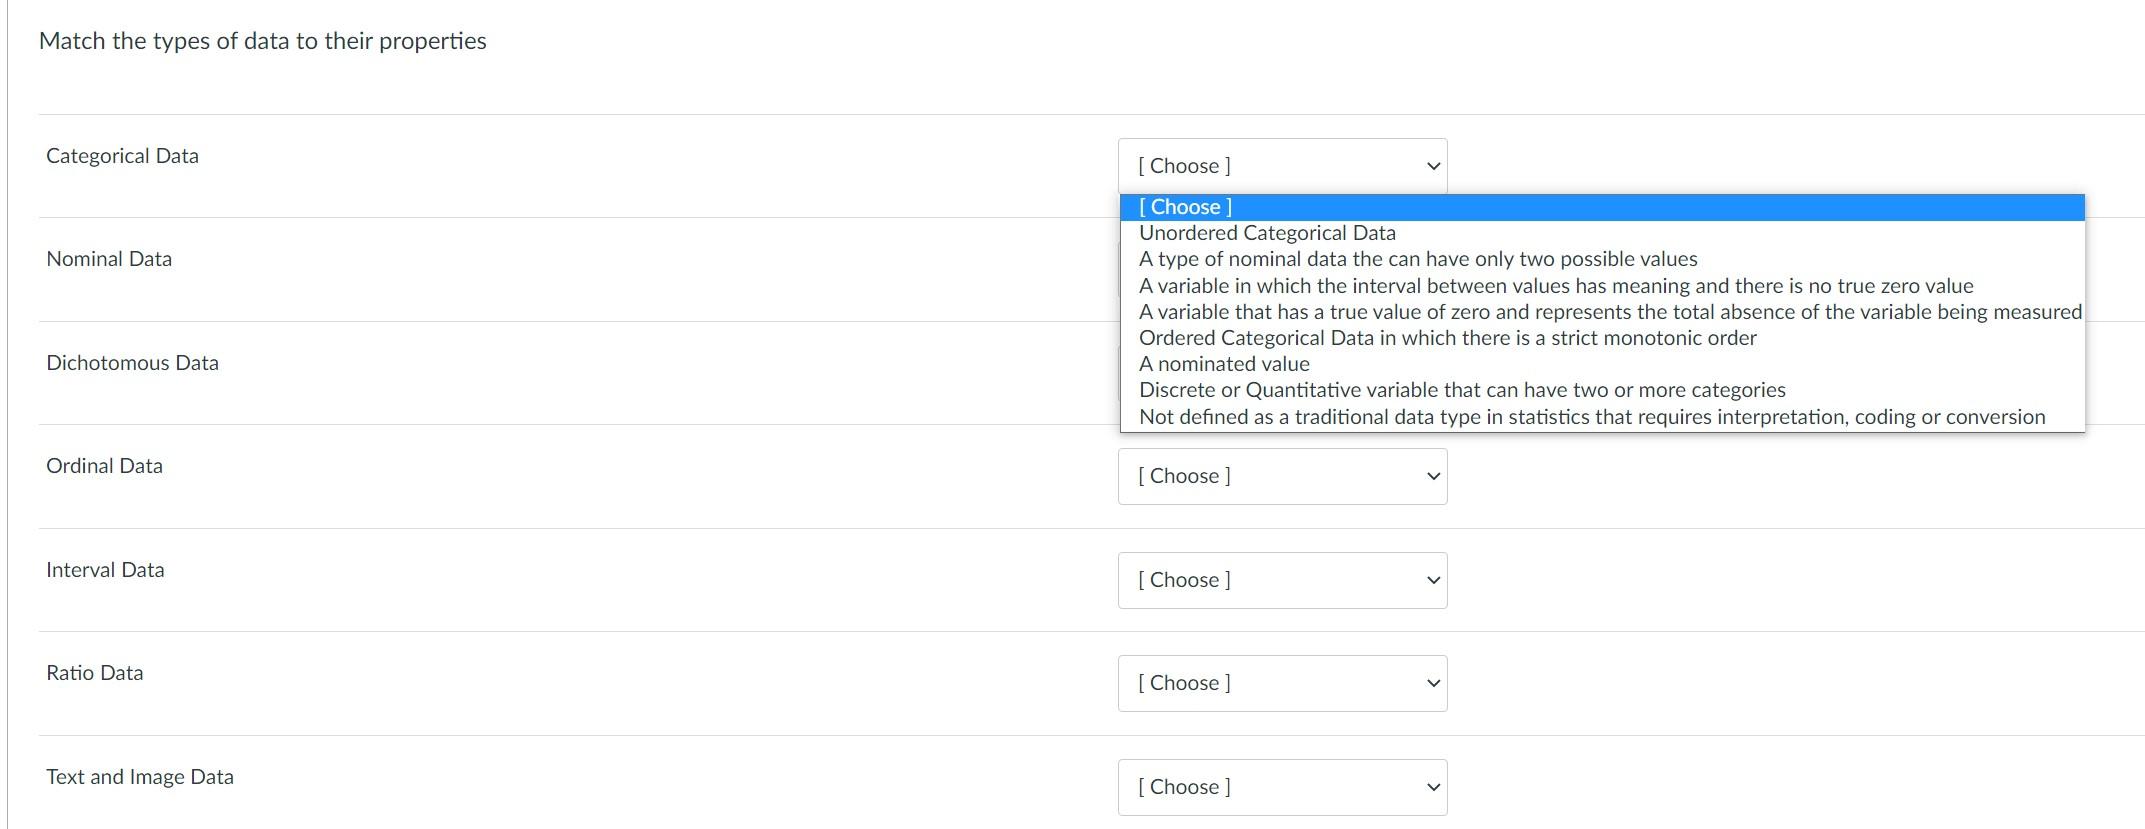This screenshot has width=2145, height=829.
Task: Choose 'Unordered Categorical Data' option
Action: point(1602,233)
